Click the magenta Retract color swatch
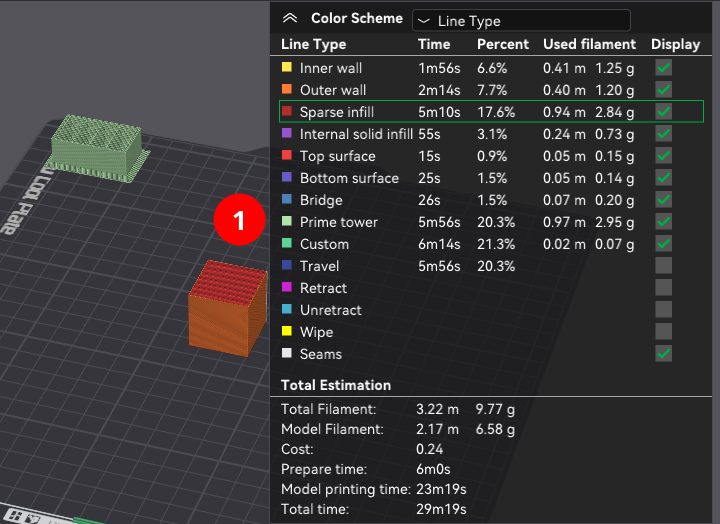This screenshot has width=720, height=524. (287, 287)
